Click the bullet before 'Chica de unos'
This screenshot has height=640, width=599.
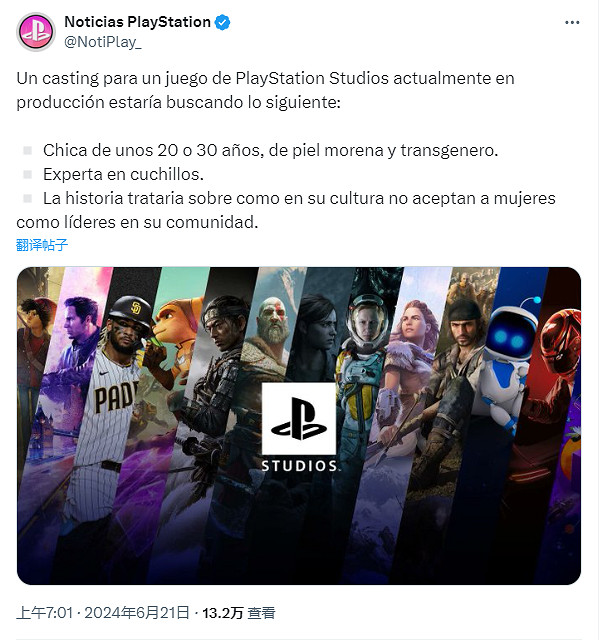[x=28, y=151]
